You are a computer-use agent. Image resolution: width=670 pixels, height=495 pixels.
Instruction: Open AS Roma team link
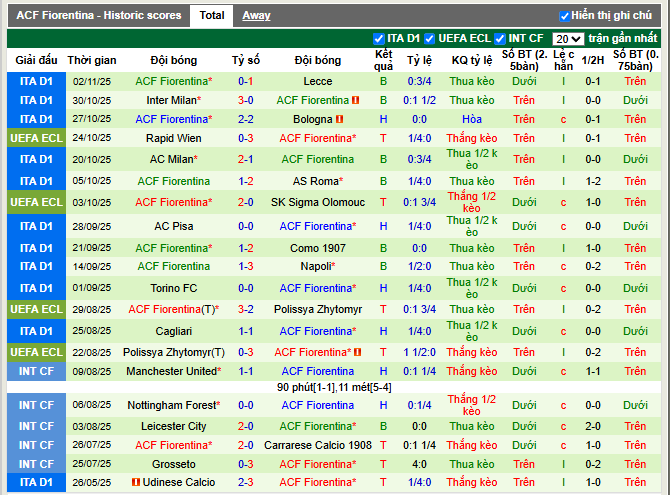[x=315, y=181]
